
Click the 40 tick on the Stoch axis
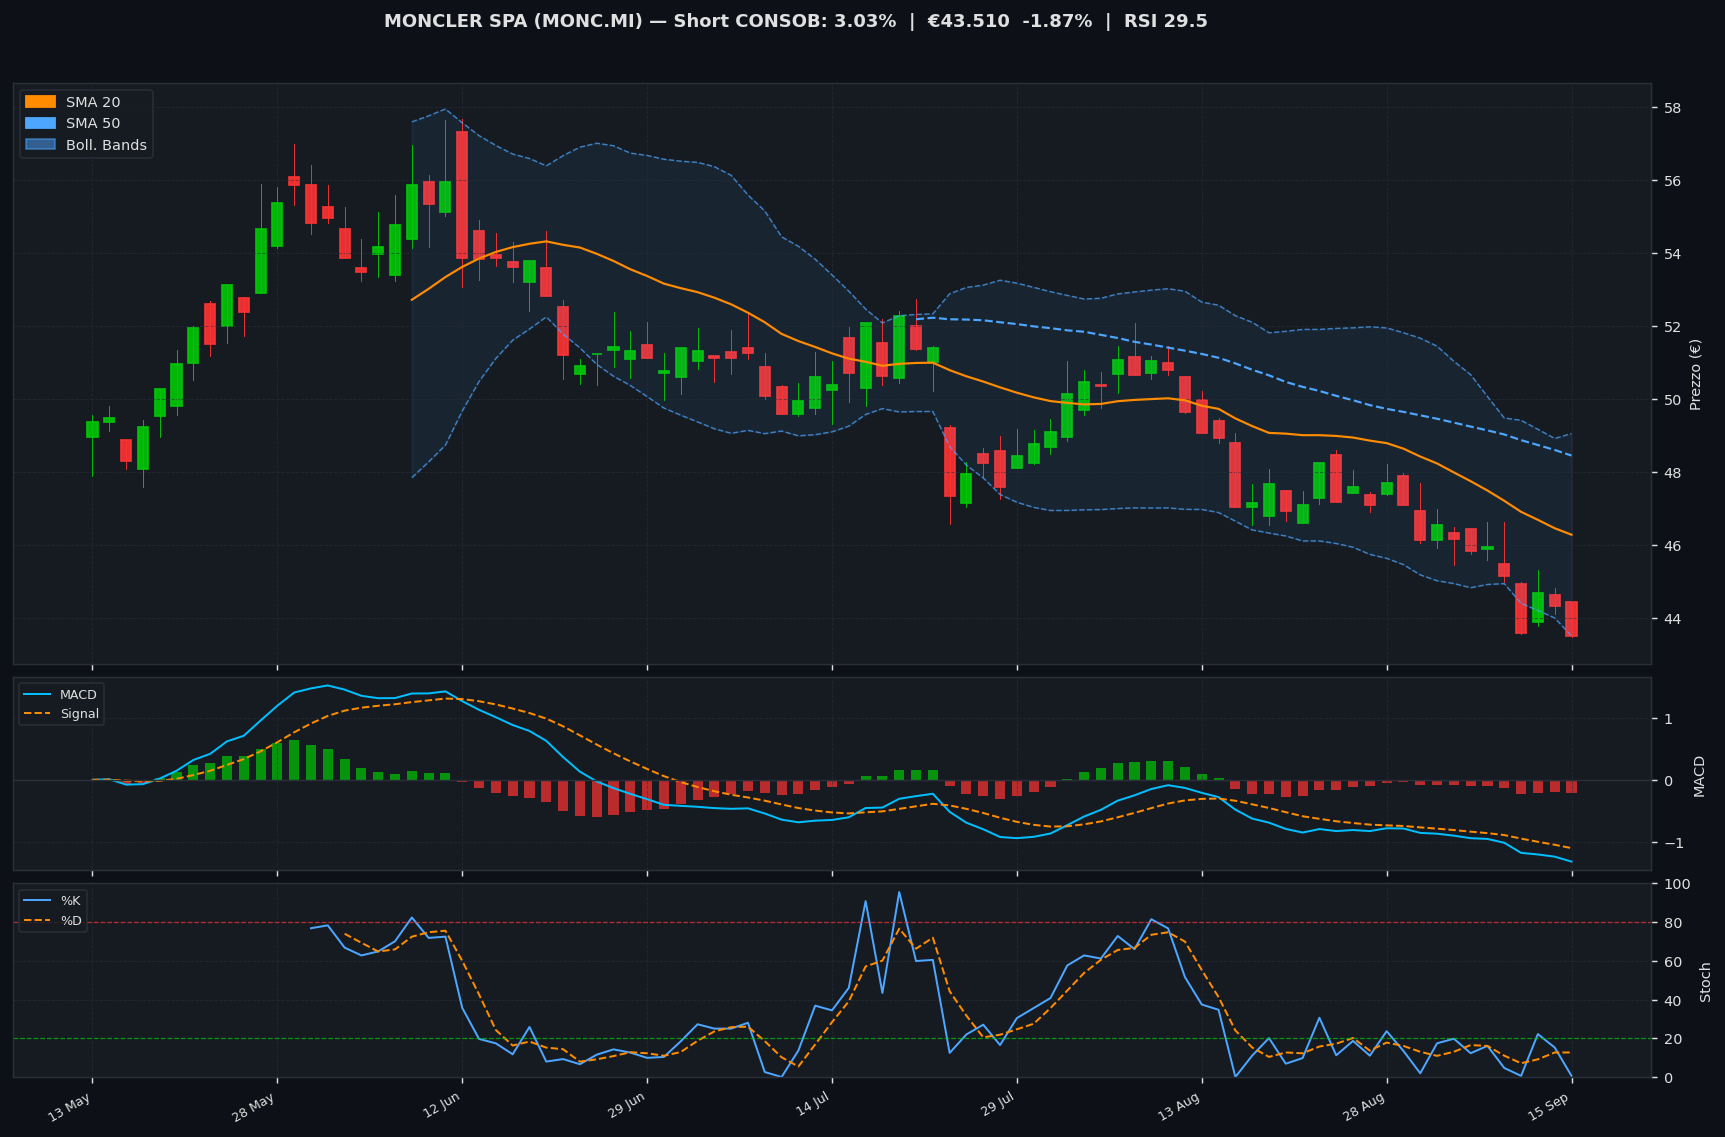pos(1672,1001)
